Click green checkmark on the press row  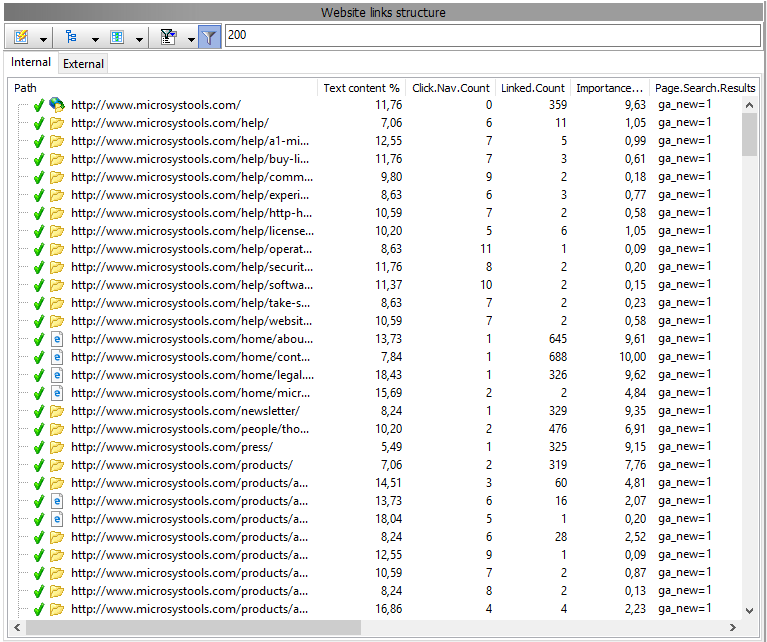(x=39, y=447)
